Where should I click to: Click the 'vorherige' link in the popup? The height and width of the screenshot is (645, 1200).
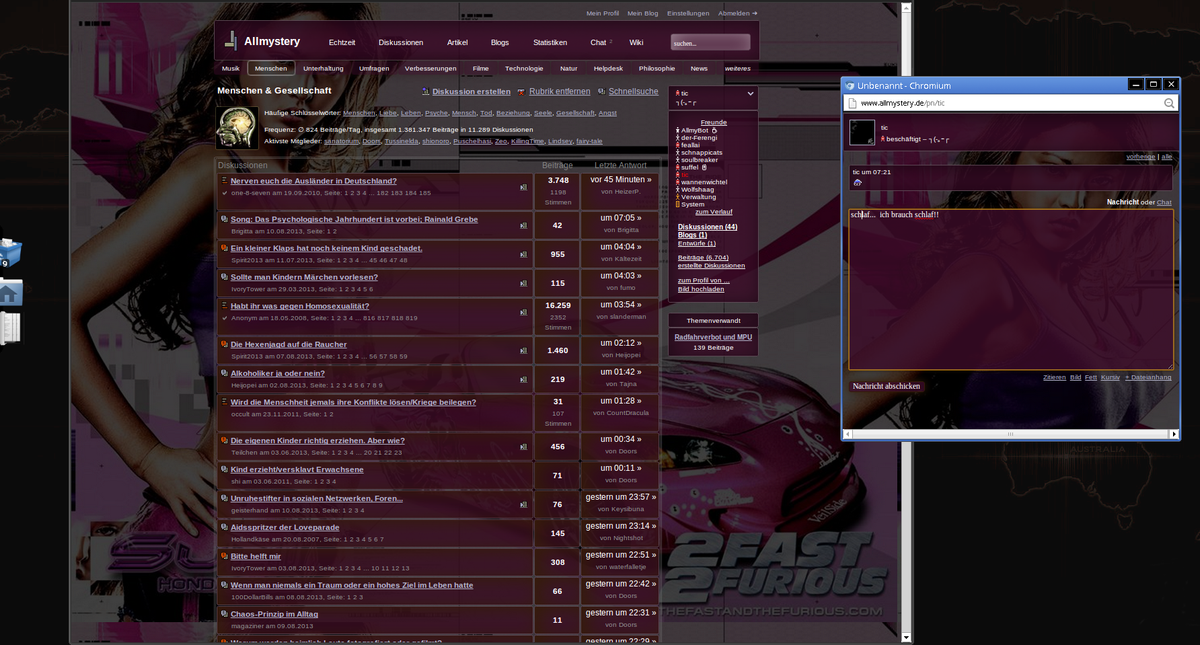click(1141, 157)
